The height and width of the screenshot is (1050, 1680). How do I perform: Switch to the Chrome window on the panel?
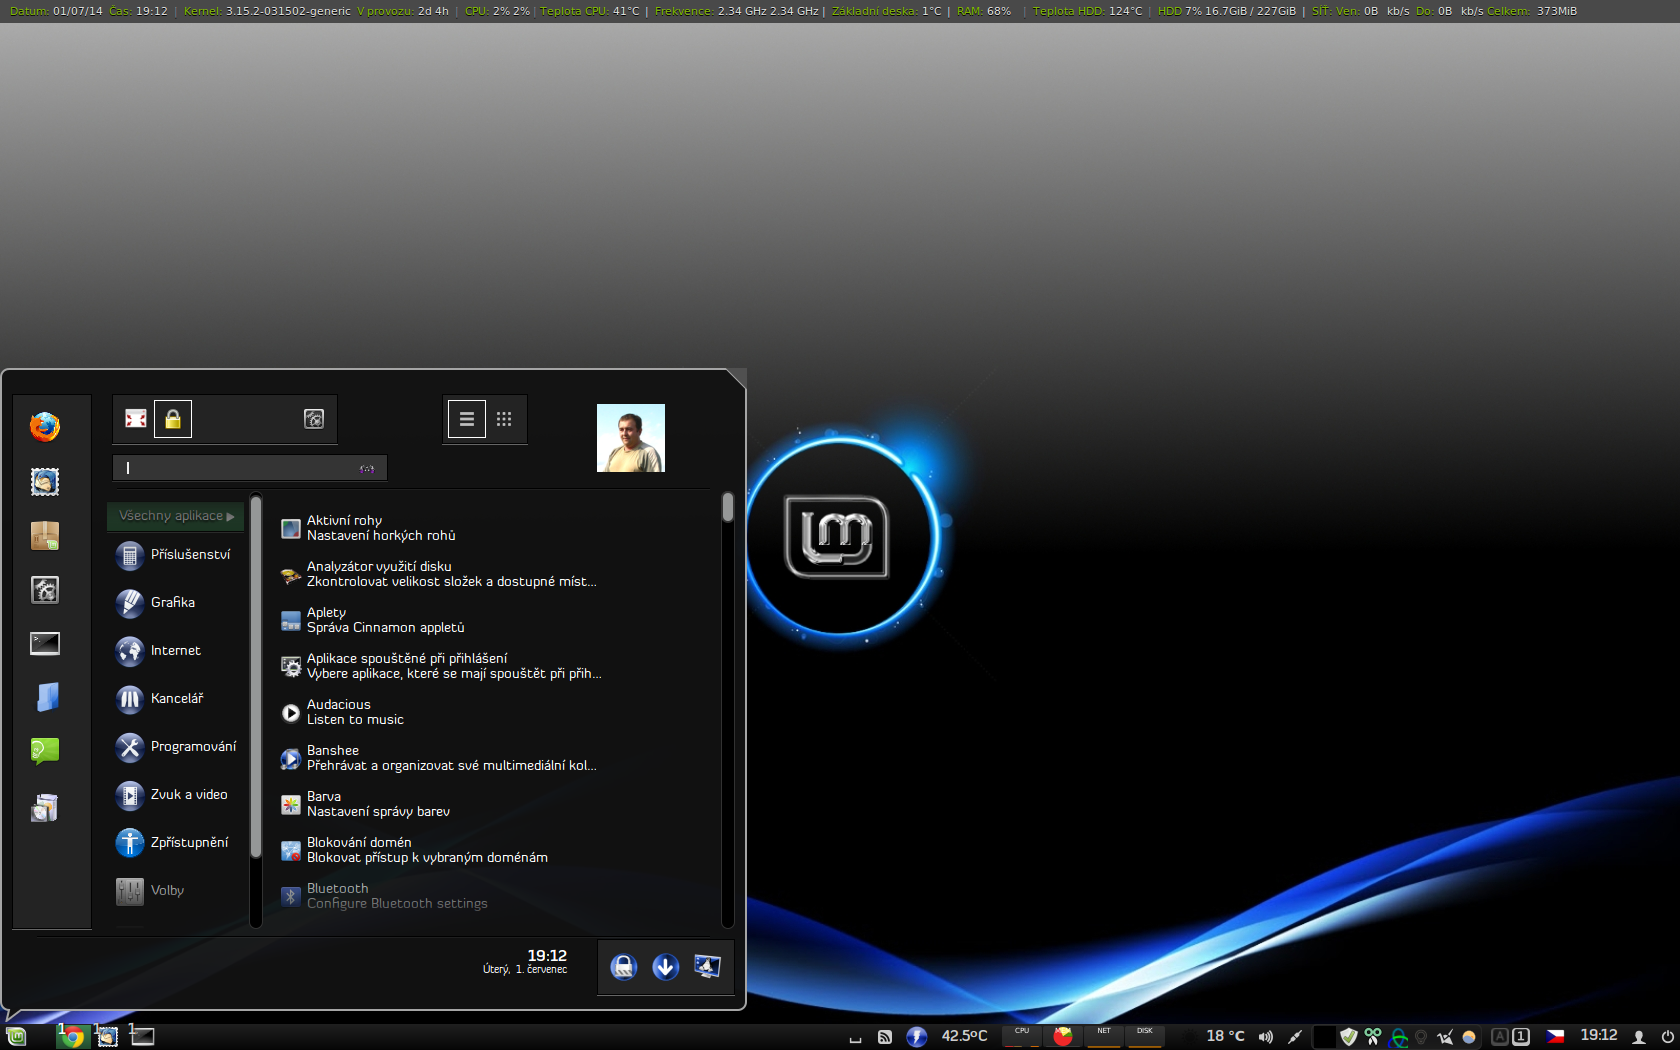tap(71, 1037)
